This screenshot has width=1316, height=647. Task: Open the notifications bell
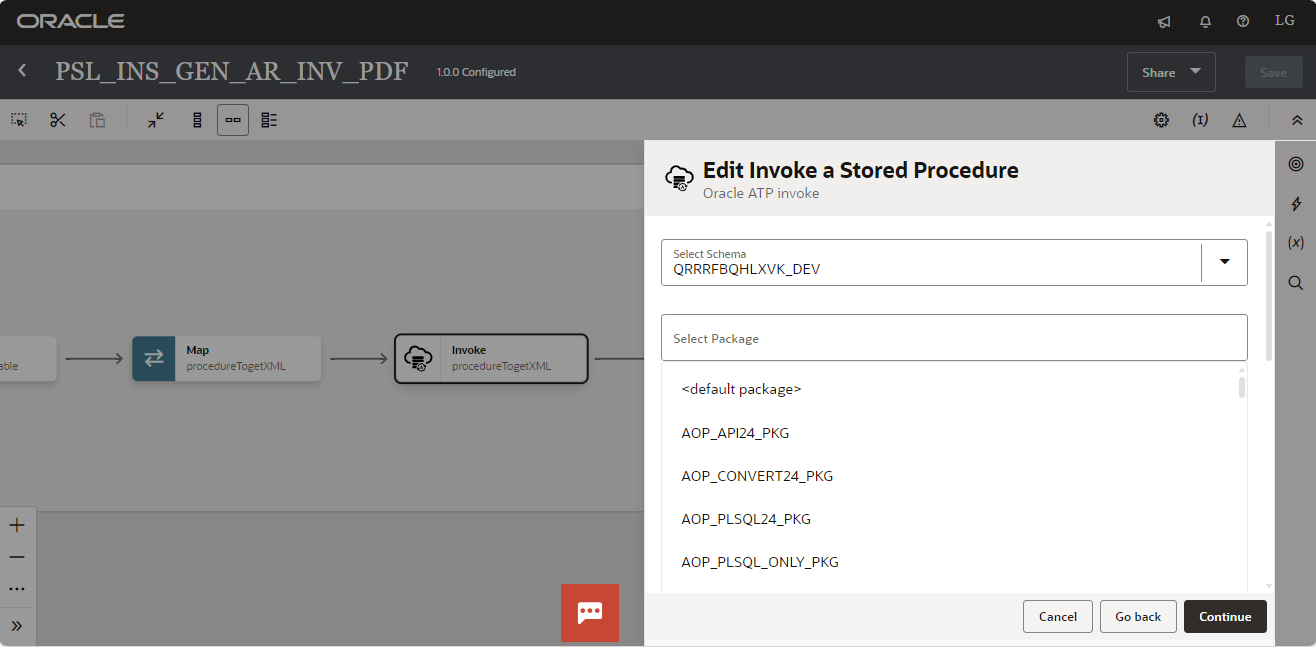[1205, 21]
